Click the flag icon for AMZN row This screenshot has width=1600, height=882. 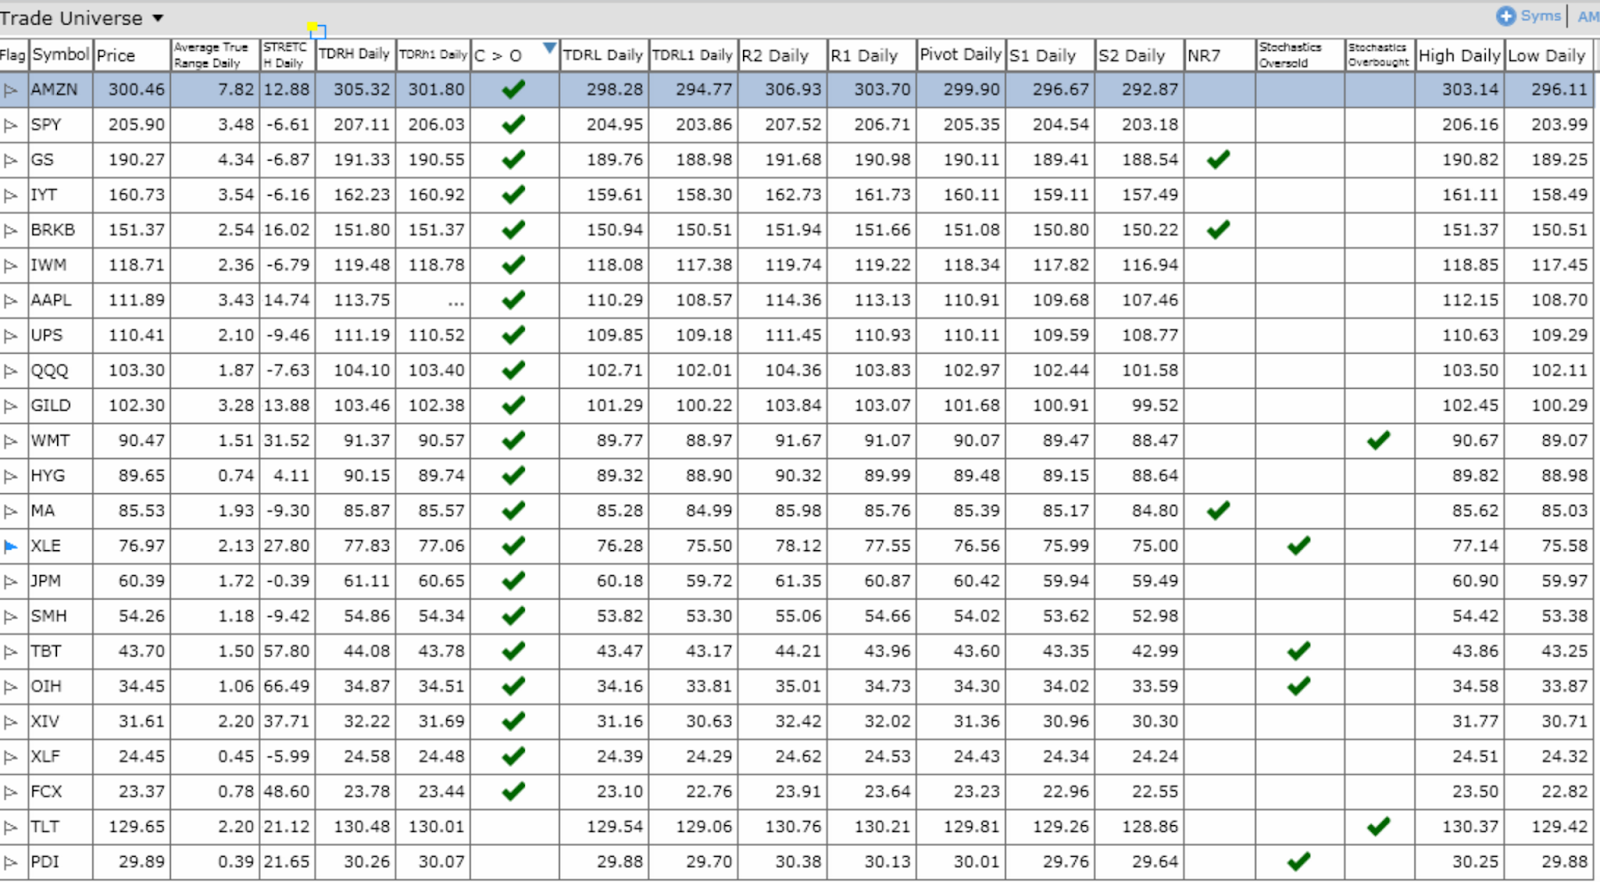click(x=11, y=90)
